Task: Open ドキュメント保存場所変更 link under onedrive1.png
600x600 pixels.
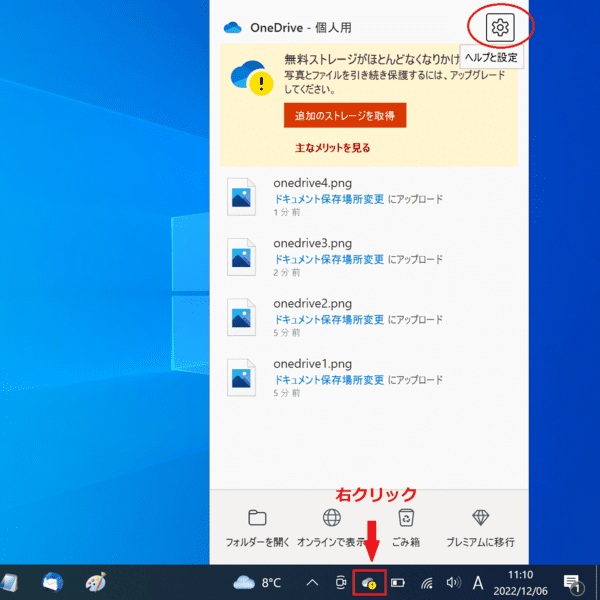Action: pyautogui.click(x=329, y=380)
